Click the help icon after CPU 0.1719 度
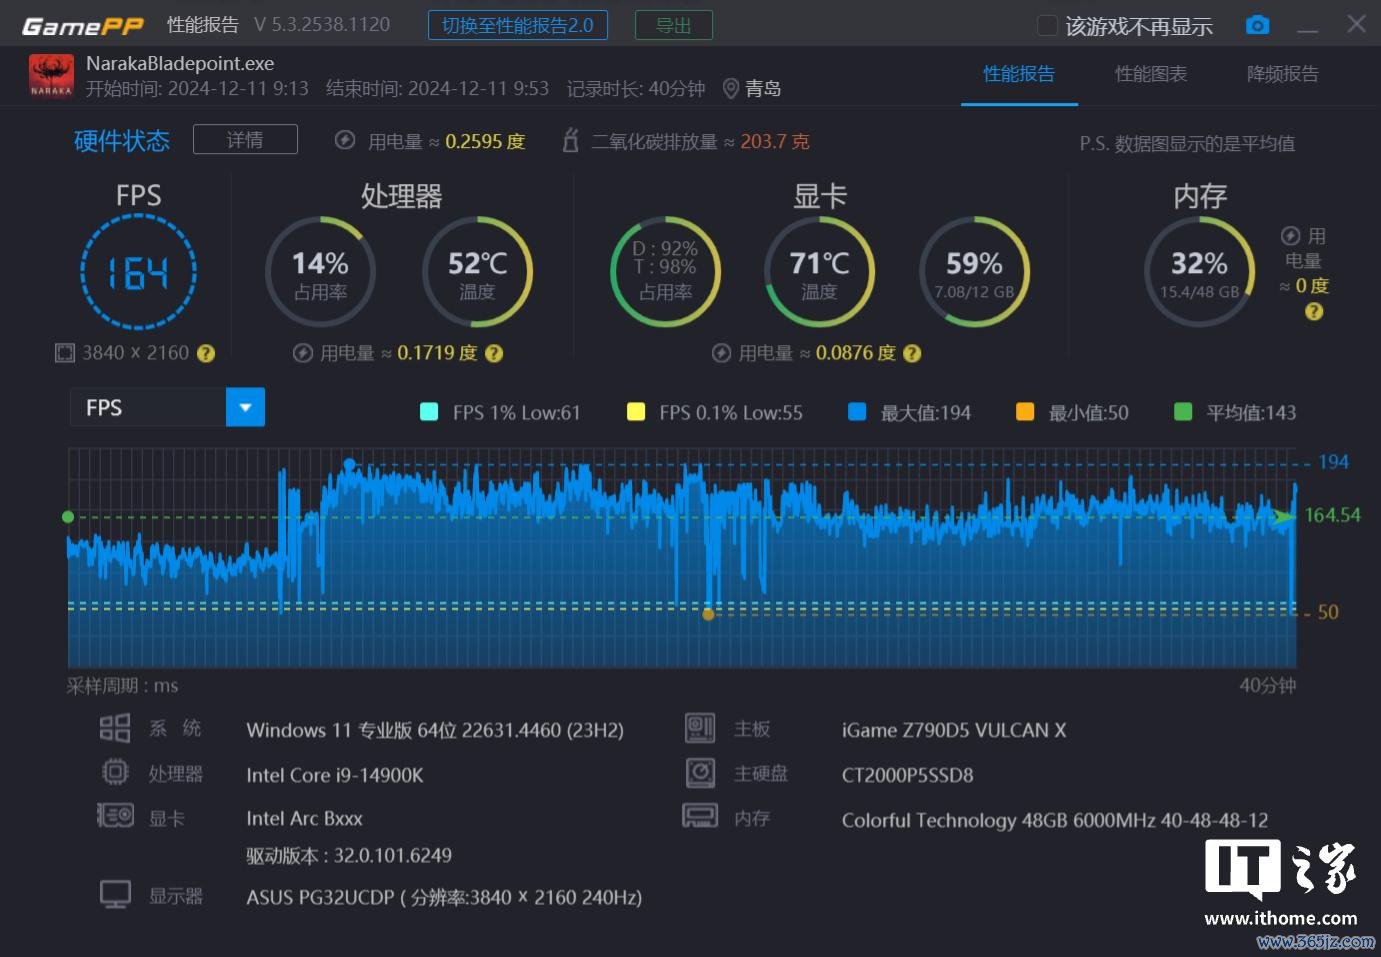The image size is (1381, 957). pyautogui.click(x=494, y=353)
